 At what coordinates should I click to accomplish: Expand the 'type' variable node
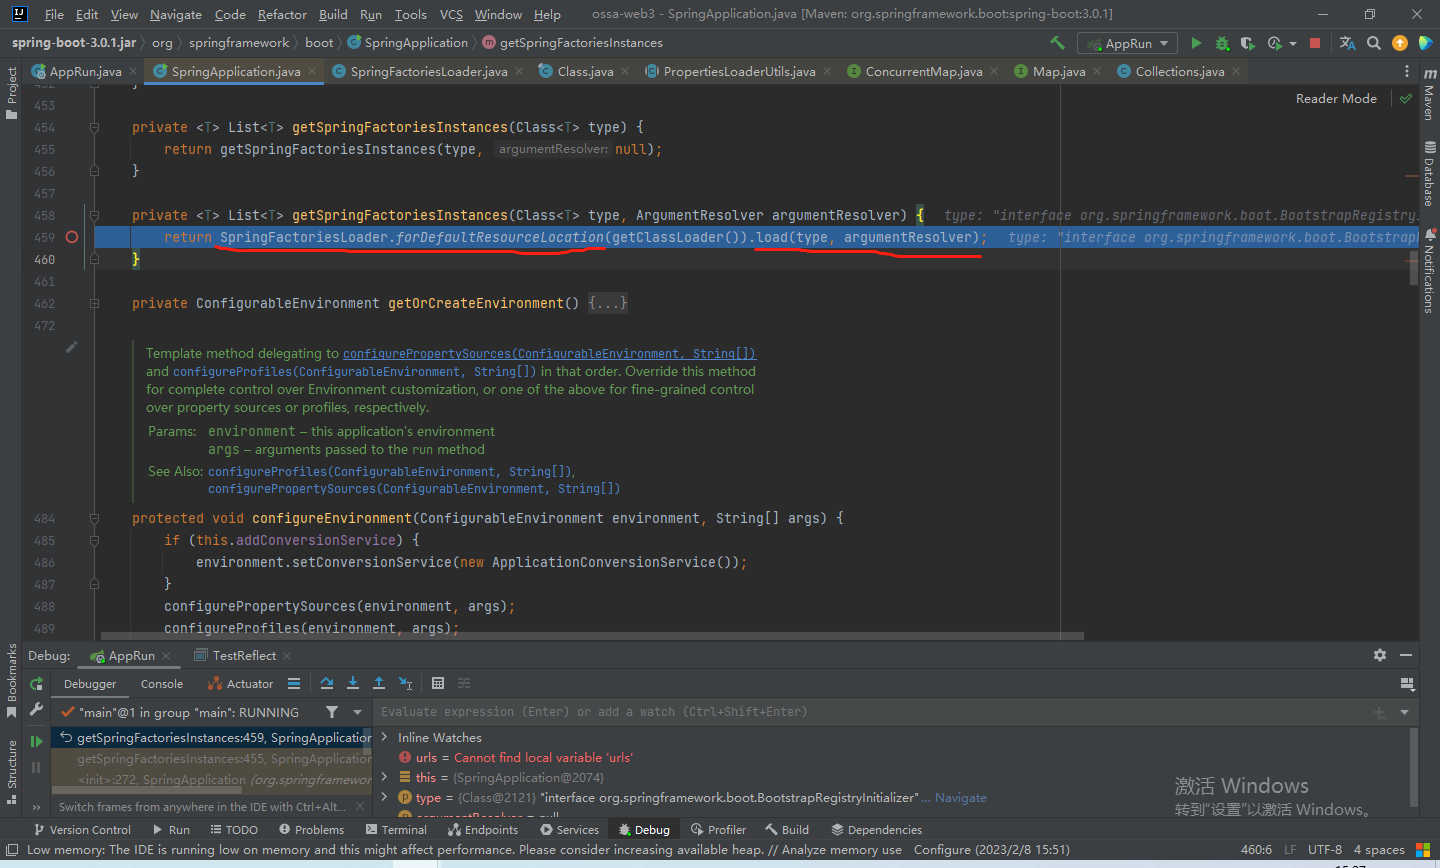[385, 797]
